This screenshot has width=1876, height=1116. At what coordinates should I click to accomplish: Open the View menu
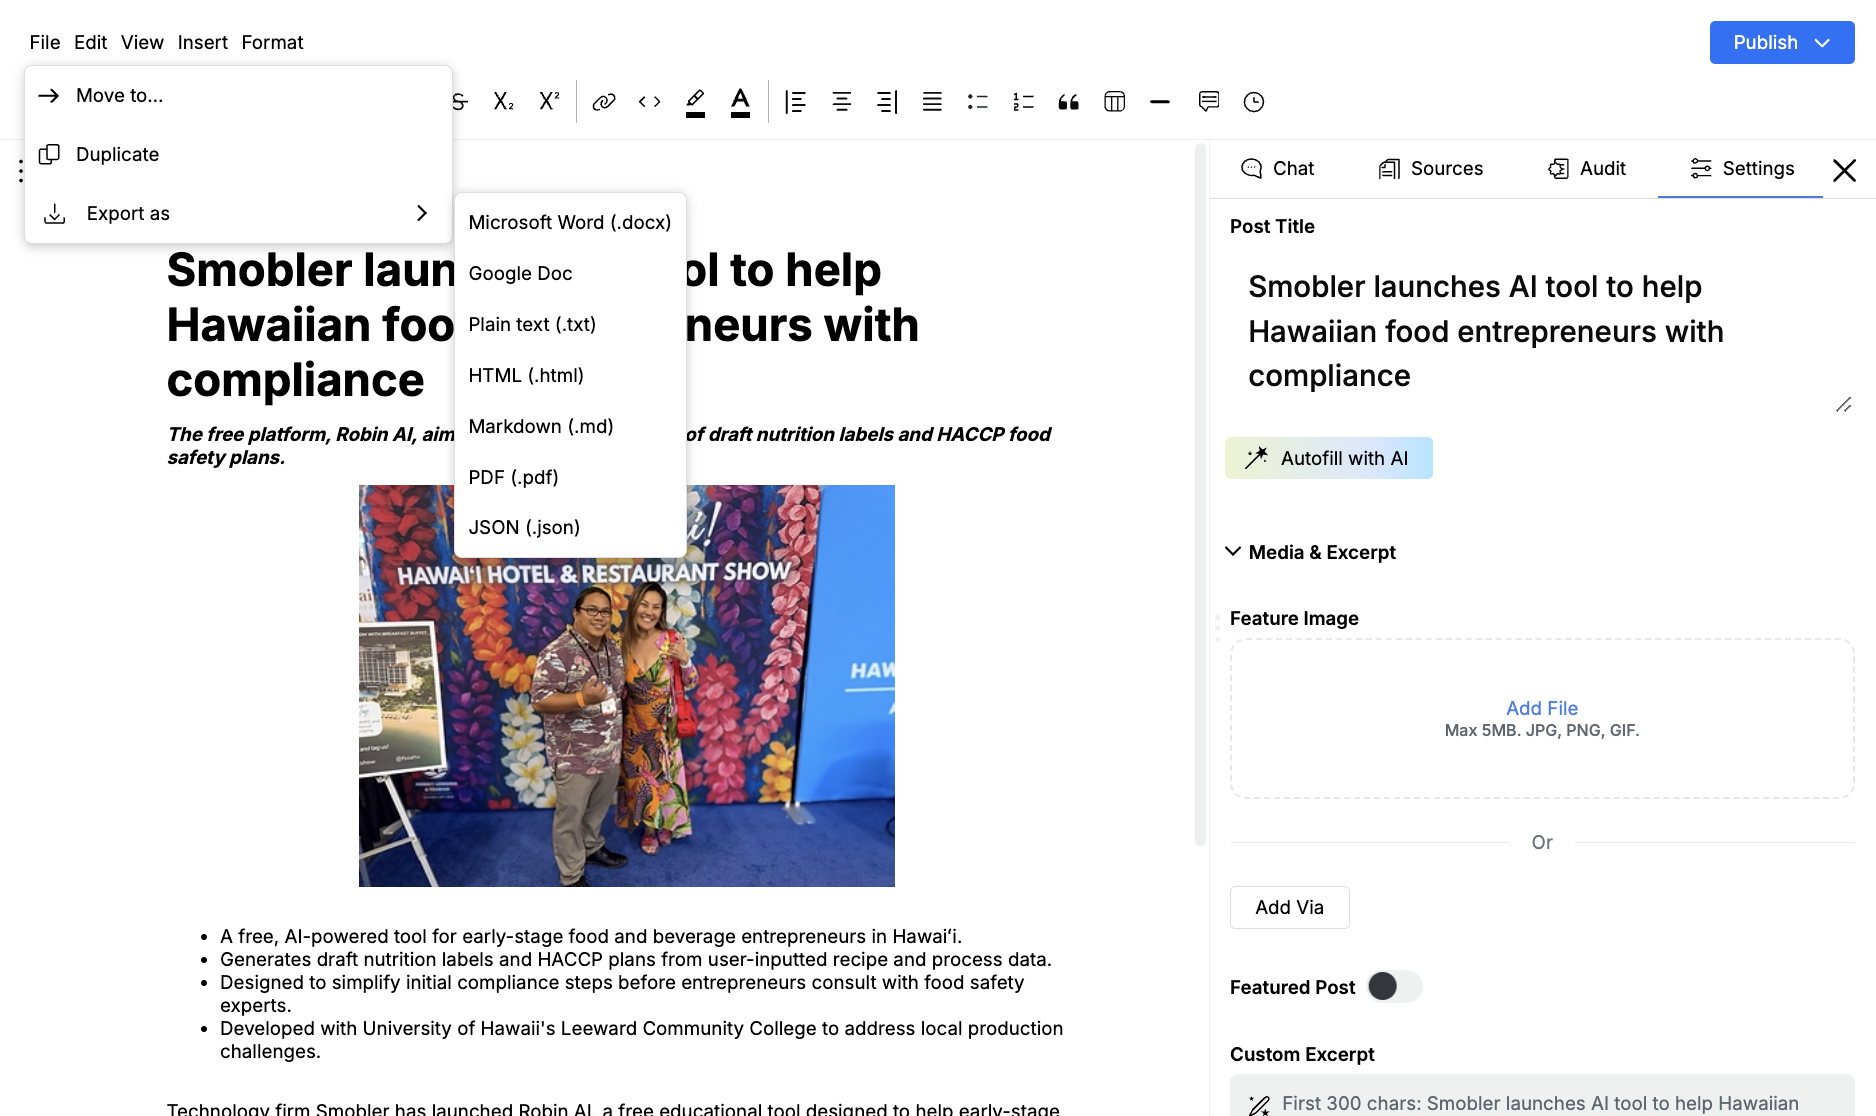pyautogui.click(x=142, y=42)
